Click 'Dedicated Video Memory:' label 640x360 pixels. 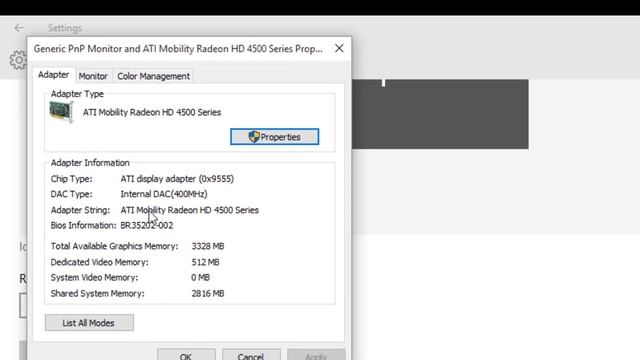click(100, 262)
